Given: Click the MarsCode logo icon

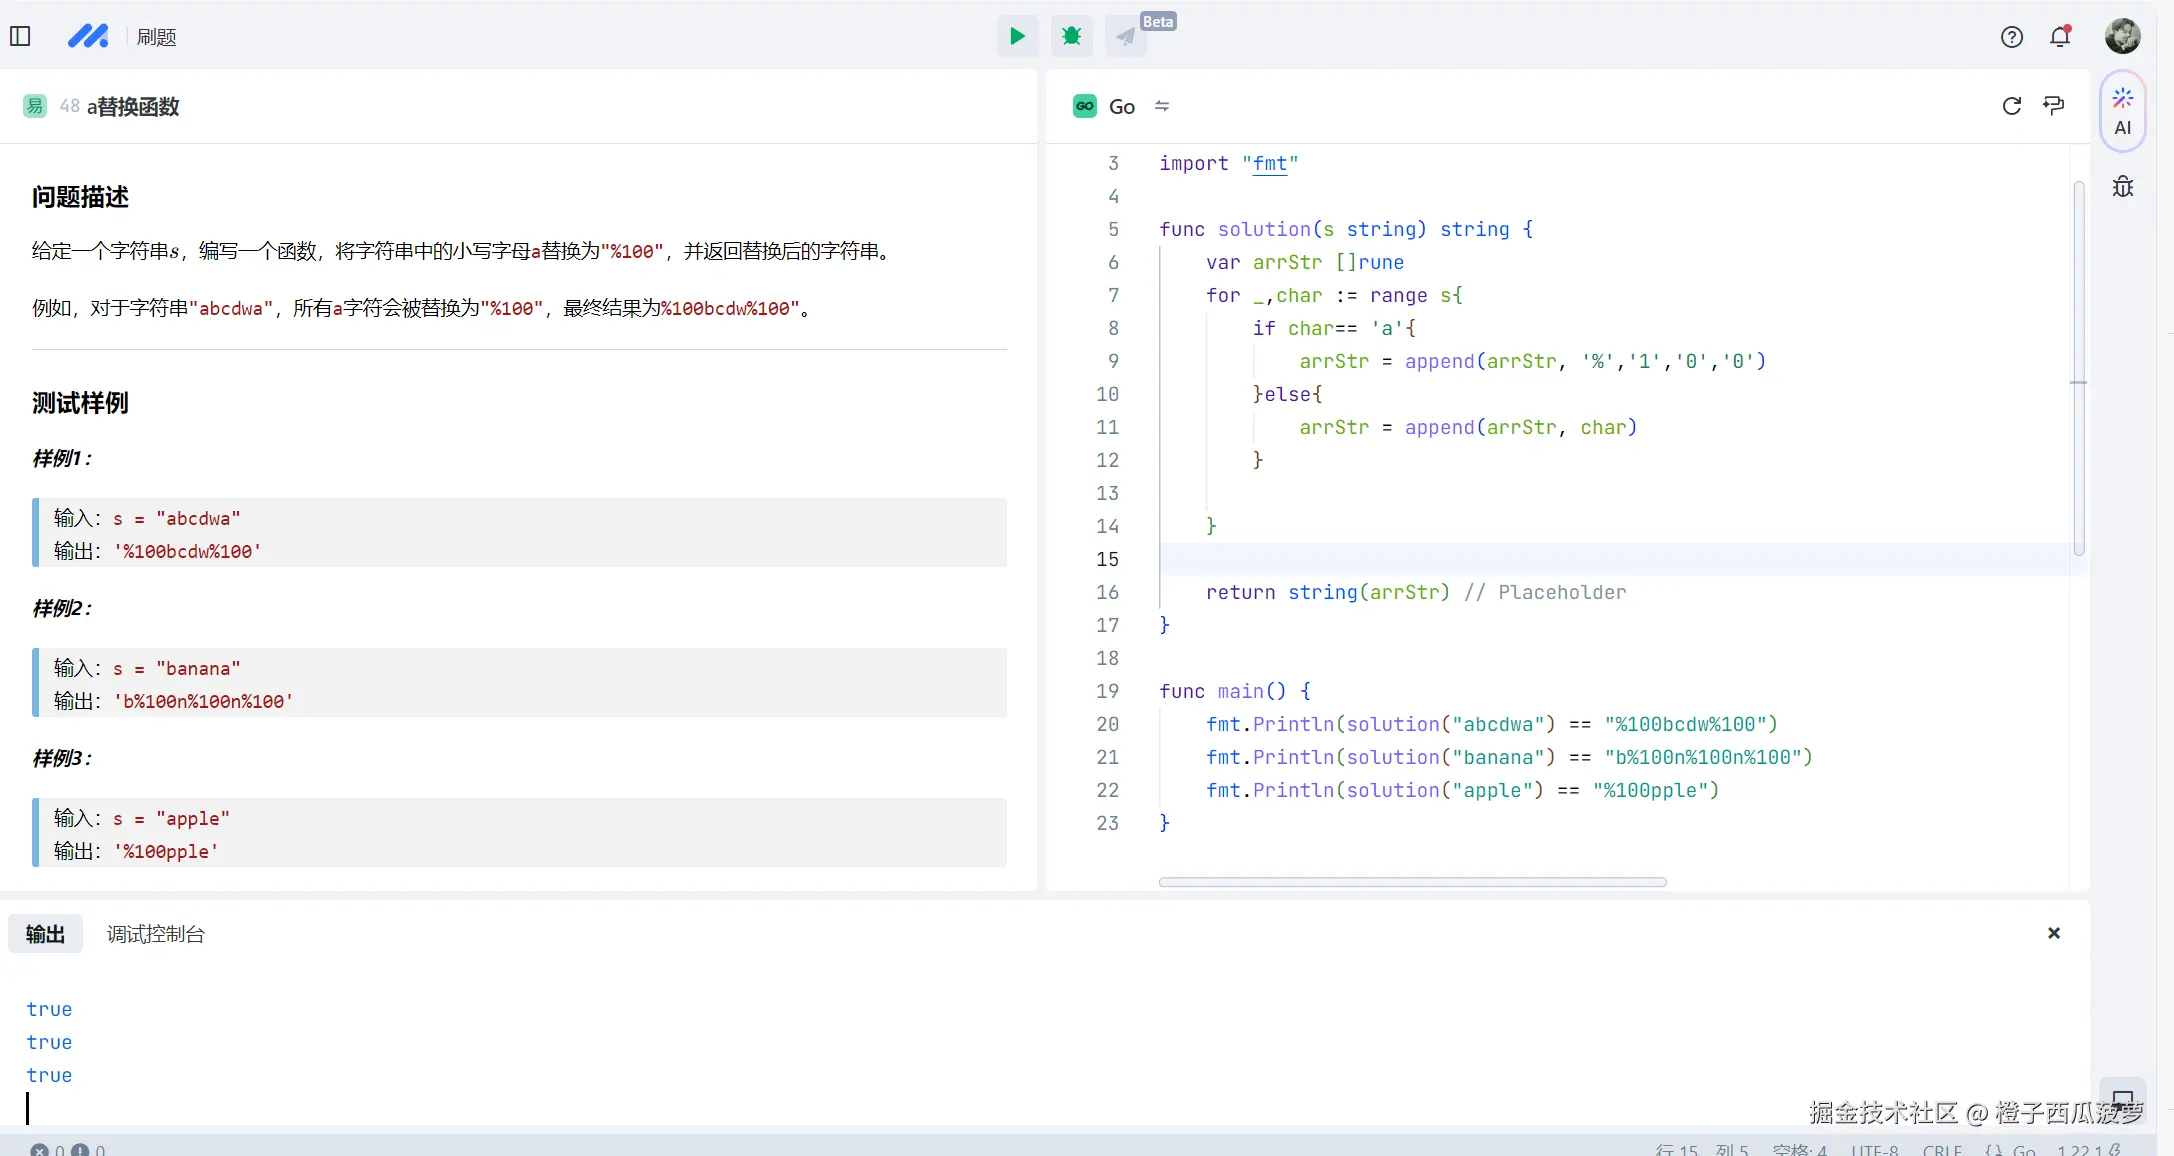Looking at the screenshot, I should tap(88, 36).
